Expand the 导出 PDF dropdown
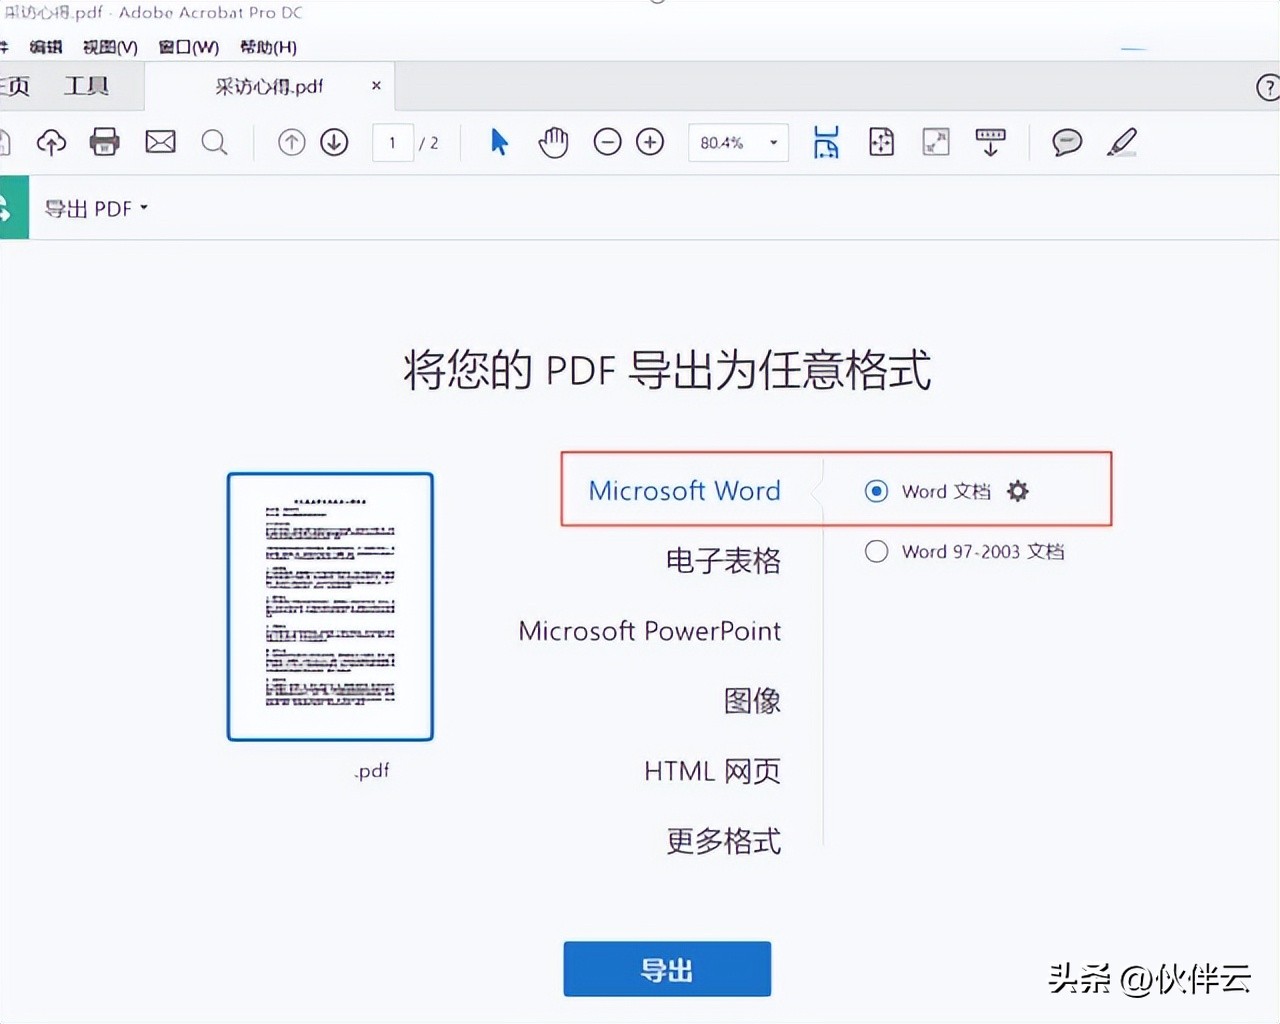Image resolution: width=1280 pixels, height=1024 pixels. 144,208
